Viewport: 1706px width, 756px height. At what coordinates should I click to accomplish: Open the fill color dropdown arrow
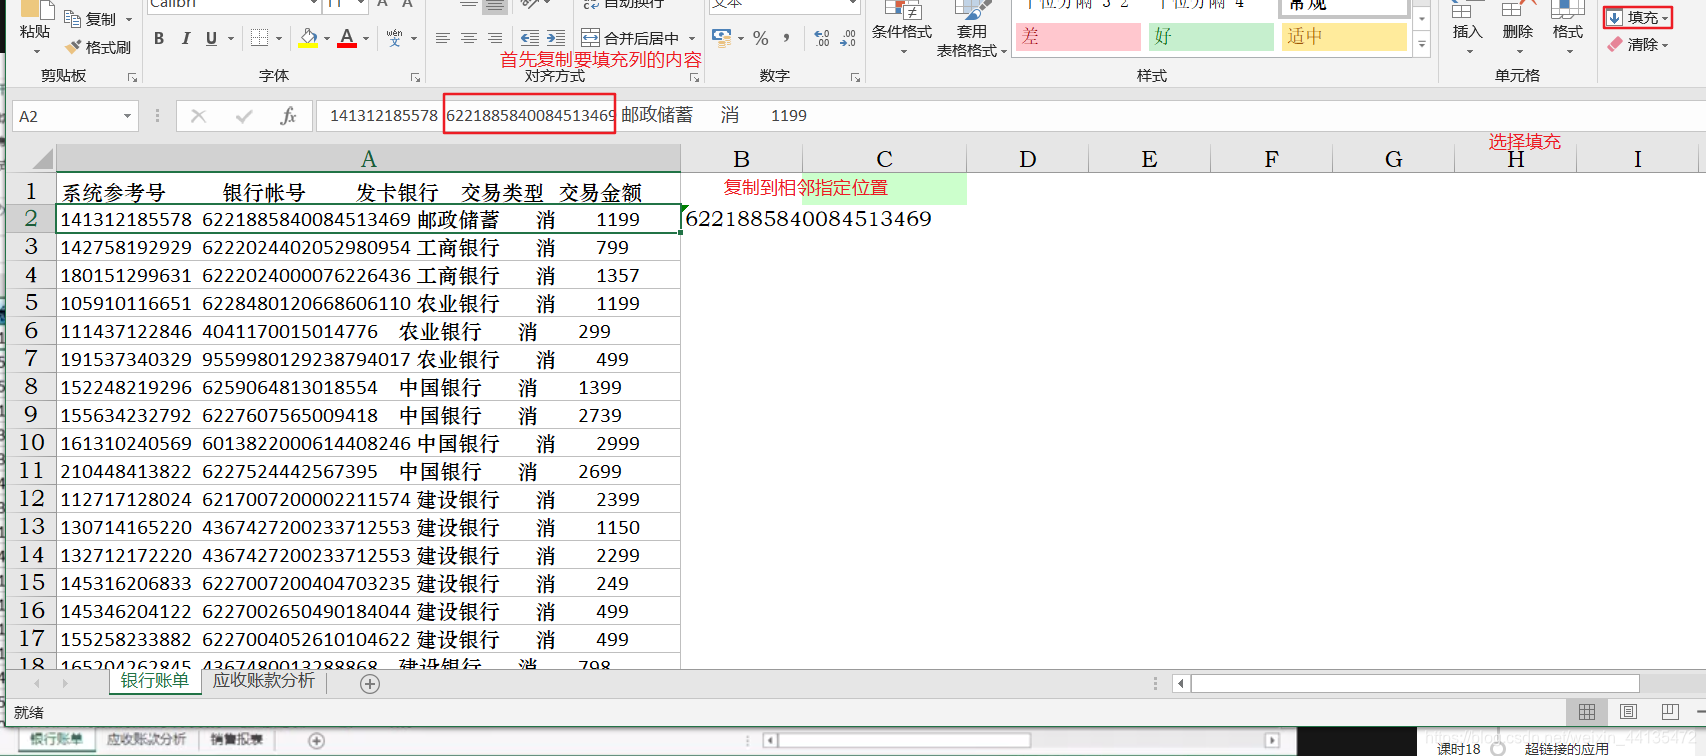click(327, 39)
